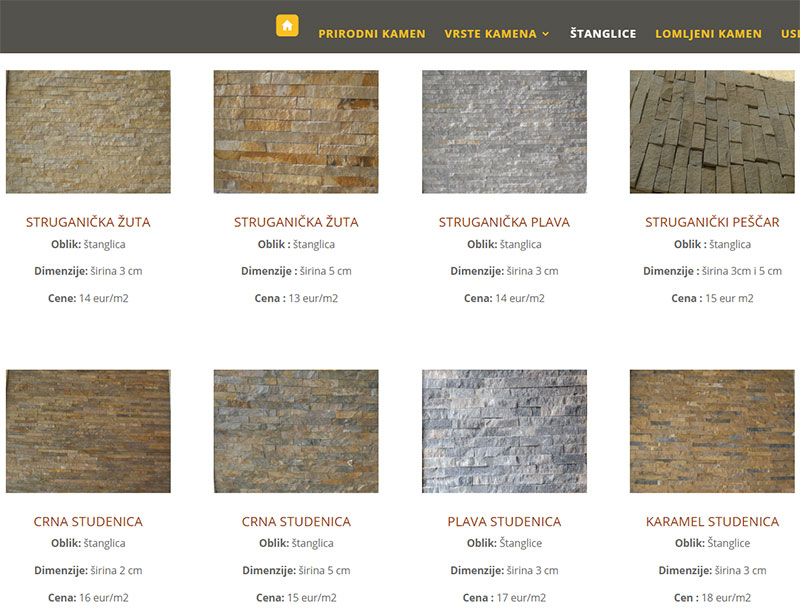Expand the VRSTE KAMENA dropdown
Screen dimensions: 800x608
[496, 34]
